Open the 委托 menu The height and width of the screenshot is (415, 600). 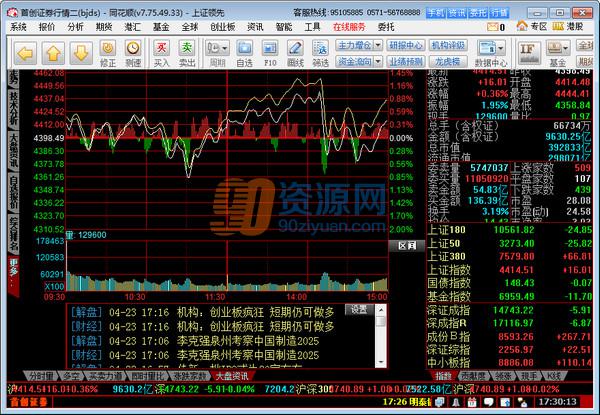click(x=386, y=27)
